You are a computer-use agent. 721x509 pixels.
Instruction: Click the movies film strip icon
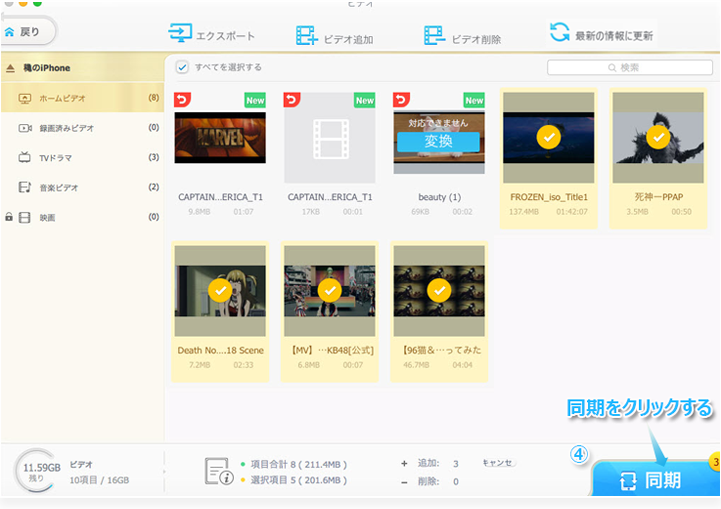point(24,217)
